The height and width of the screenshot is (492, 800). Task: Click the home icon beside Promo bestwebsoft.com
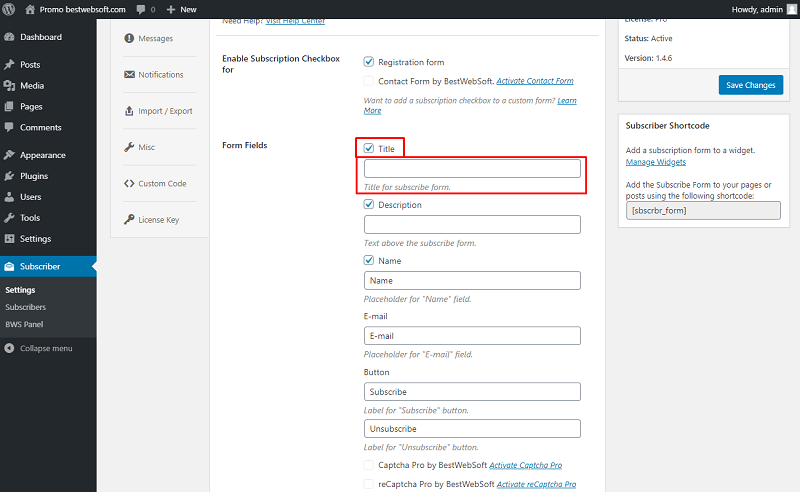coord(30,9)
